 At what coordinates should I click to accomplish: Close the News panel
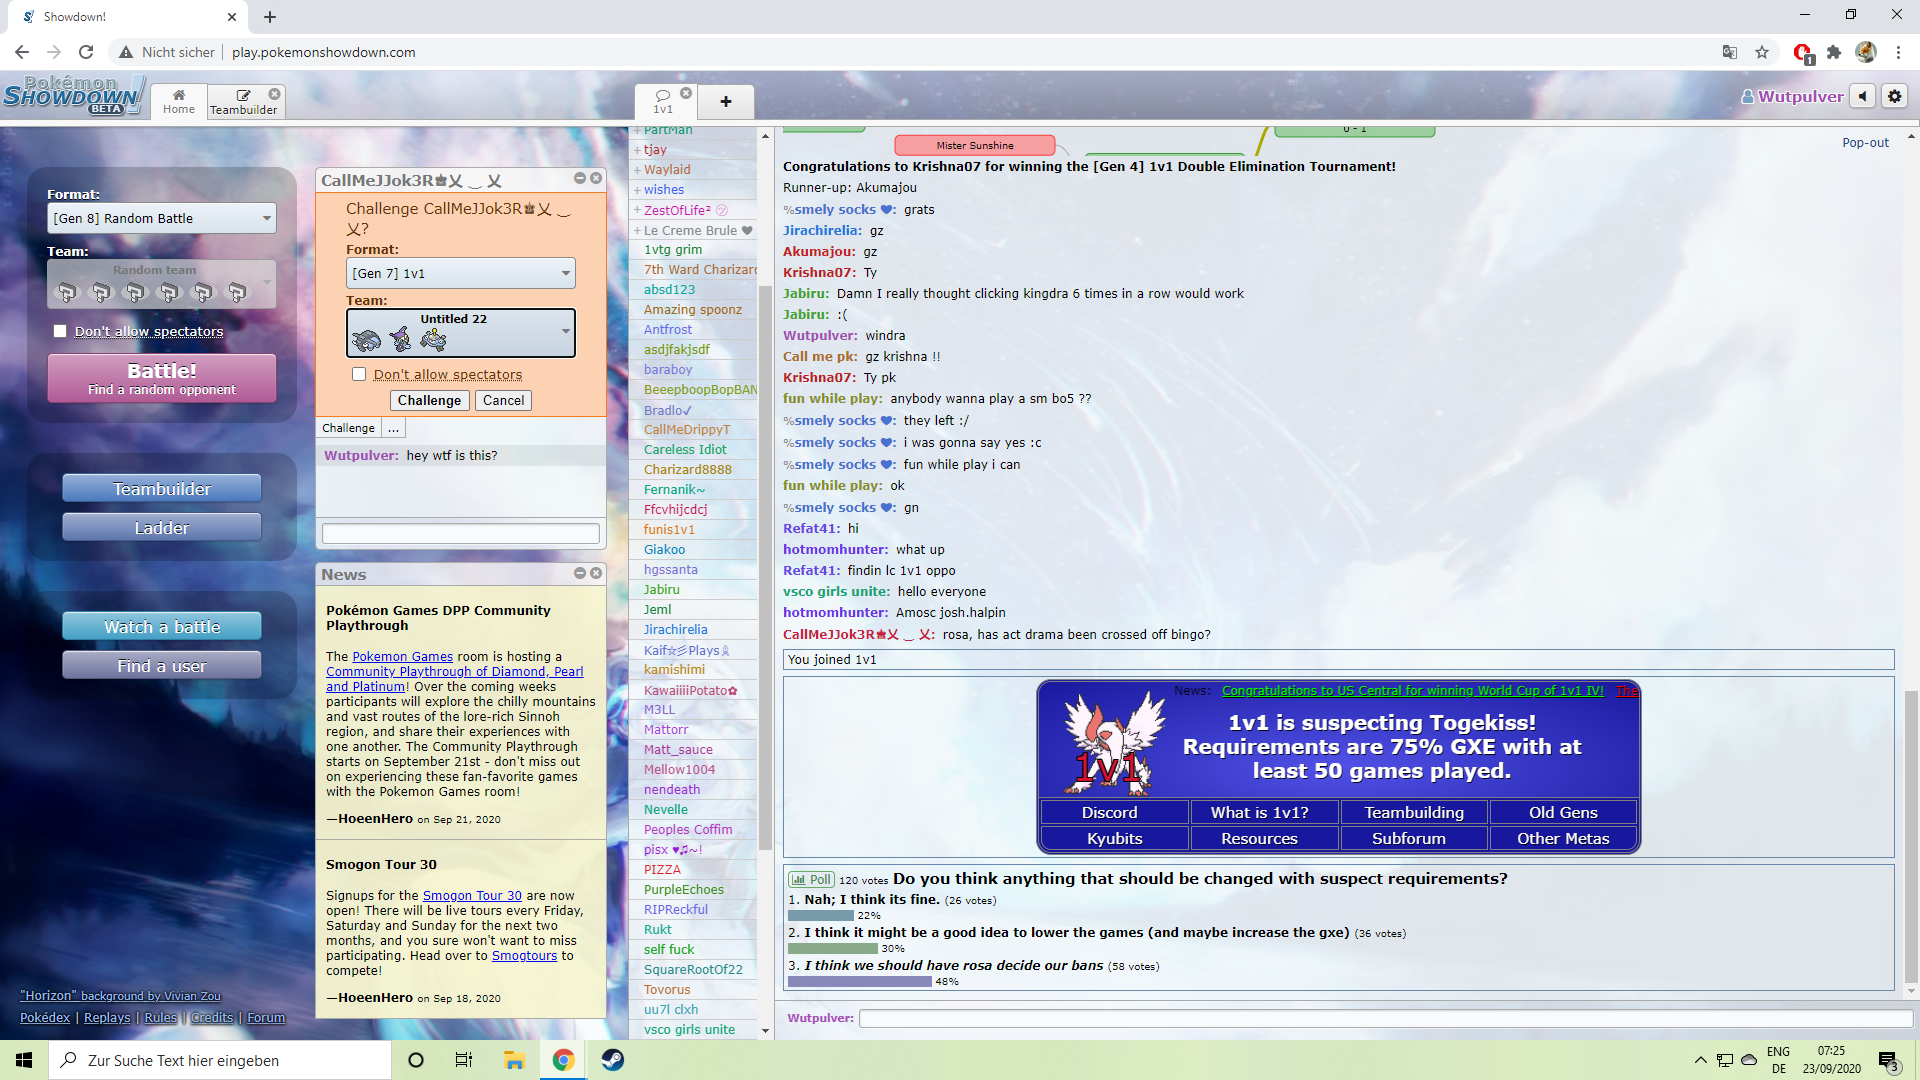coord(596,573)
